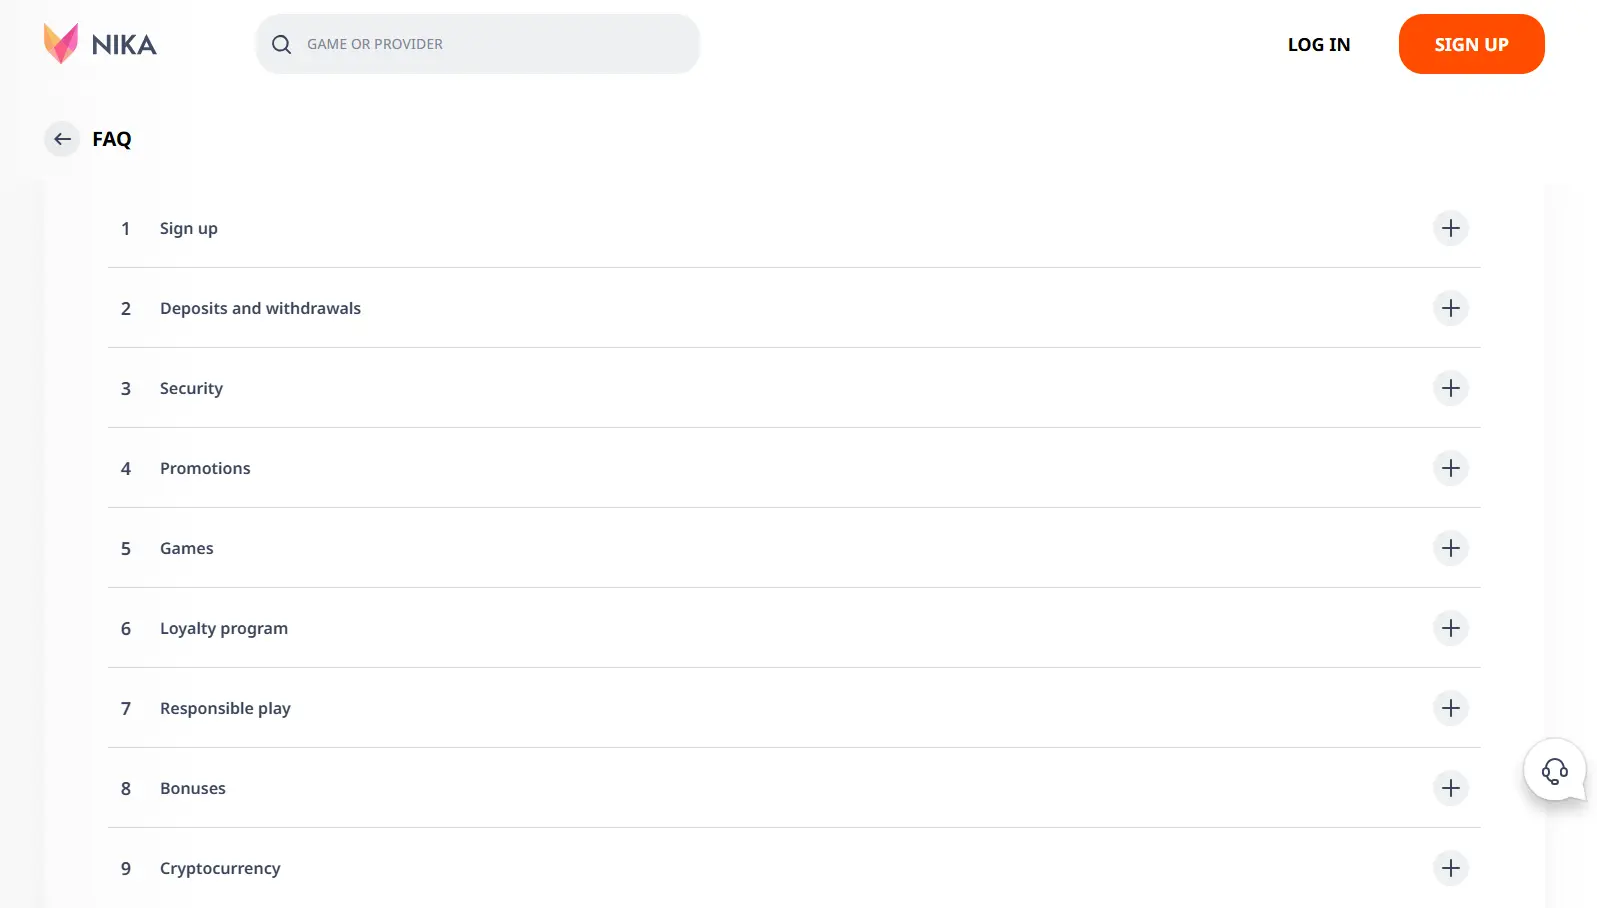Expand the Sign up section plus icon
Screen dimensions: 1597x908
1450,228
